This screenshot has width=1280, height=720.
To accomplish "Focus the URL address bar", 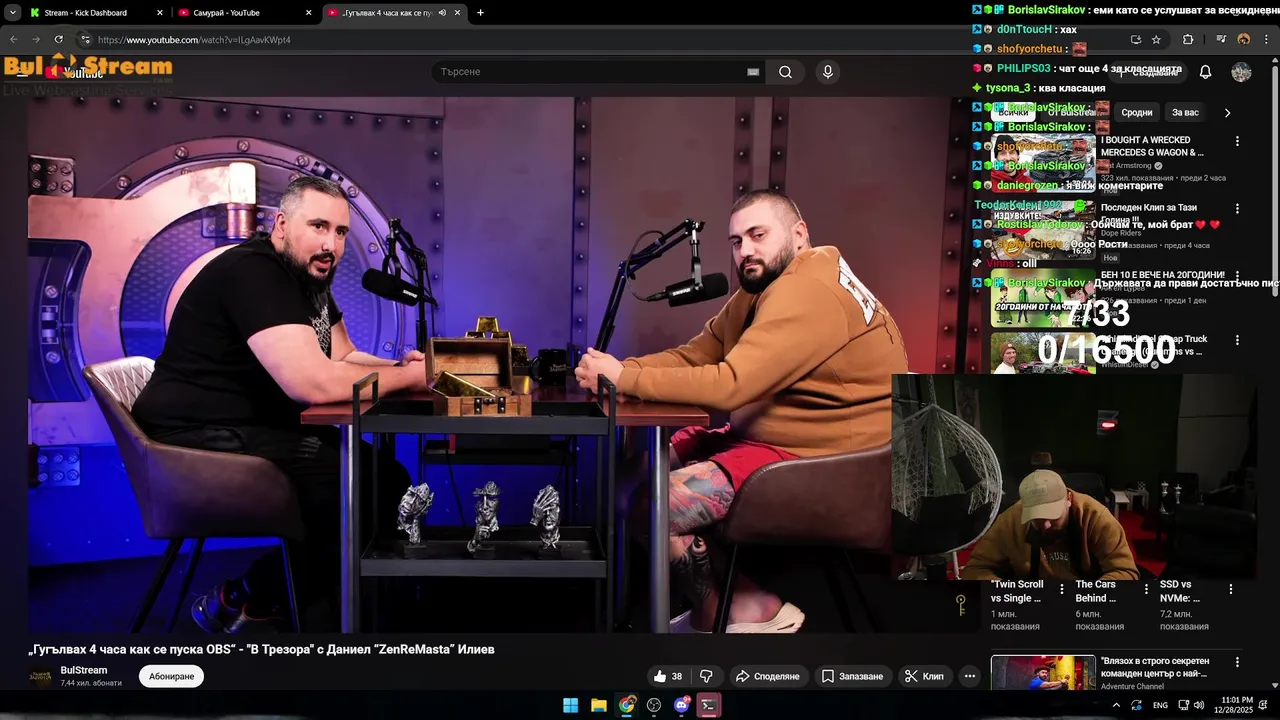I will (600, 40).
